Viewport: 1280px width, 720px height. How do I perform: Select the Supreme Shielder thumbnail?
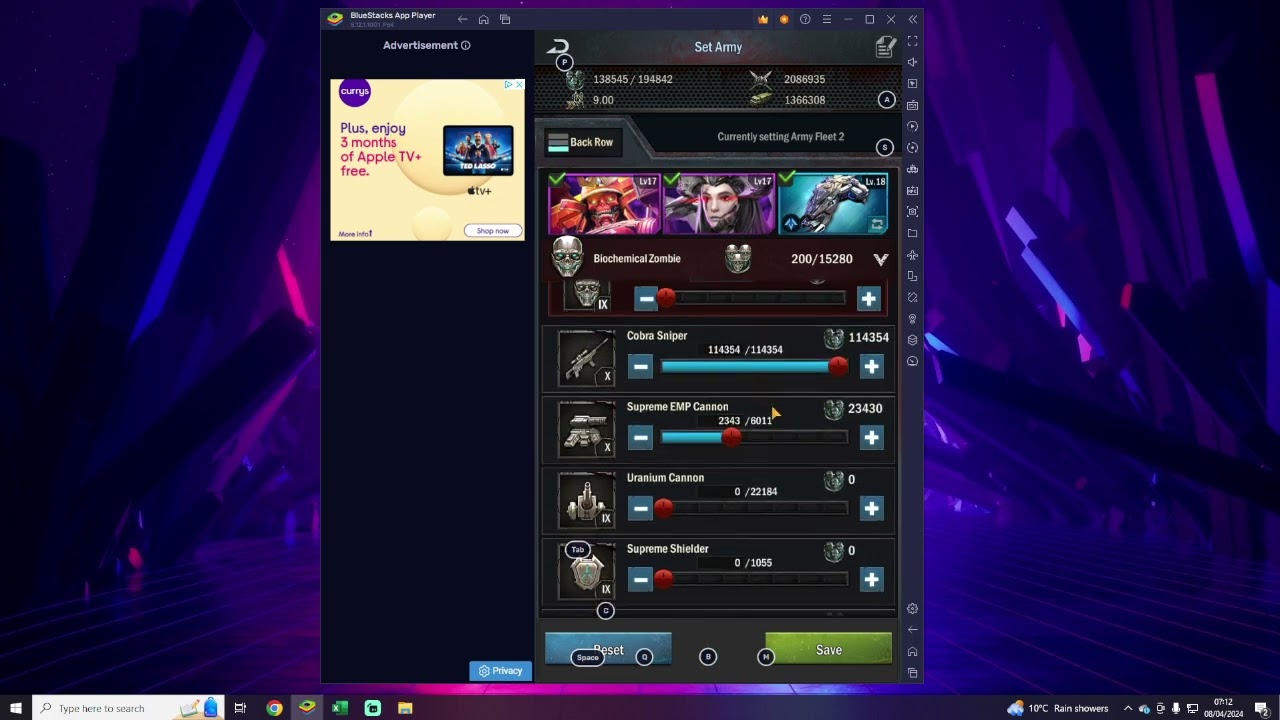(x=586, y=572)
